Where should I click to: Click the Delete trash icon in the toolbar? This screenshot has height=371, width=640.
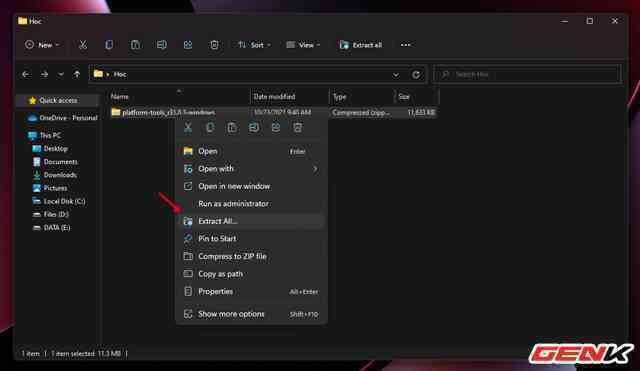(x=214, y=45)
